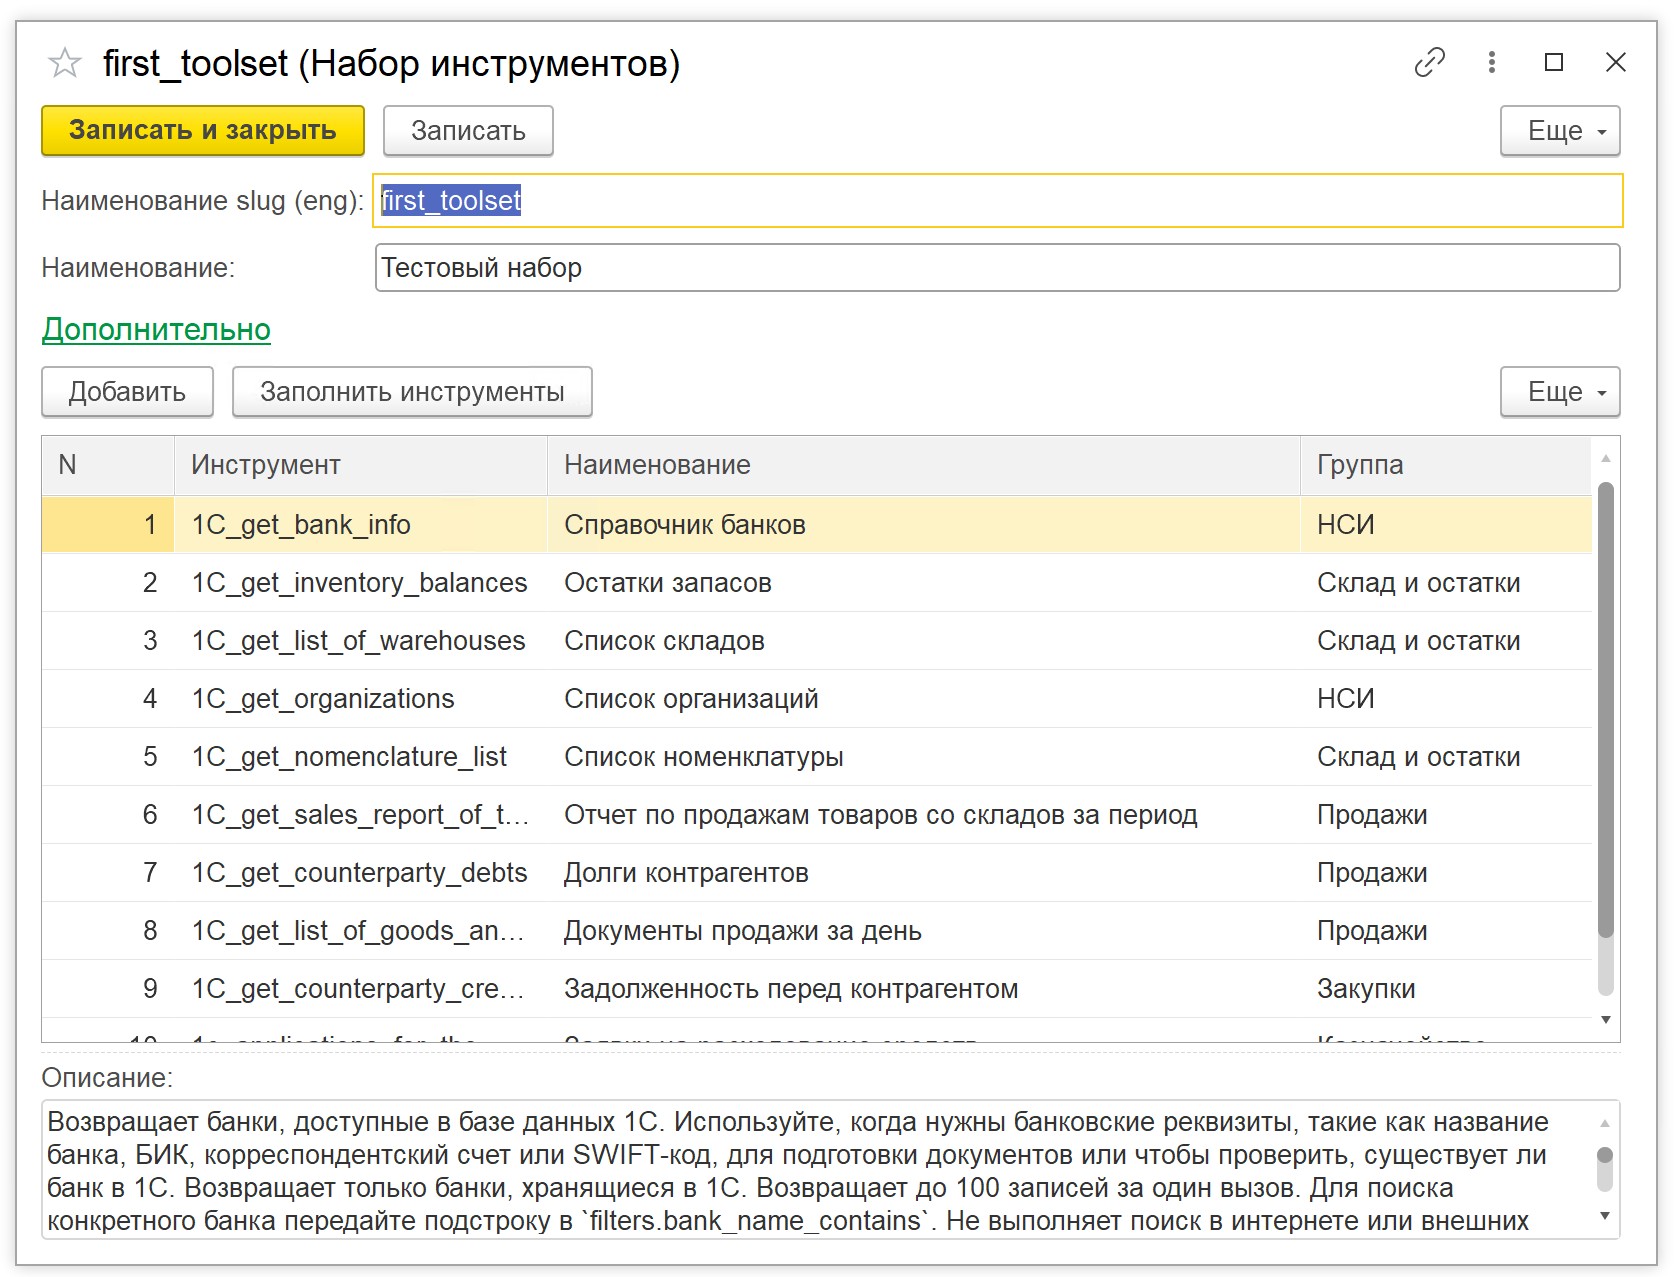Click the table's vertical scrollbar thumb

1605,710
